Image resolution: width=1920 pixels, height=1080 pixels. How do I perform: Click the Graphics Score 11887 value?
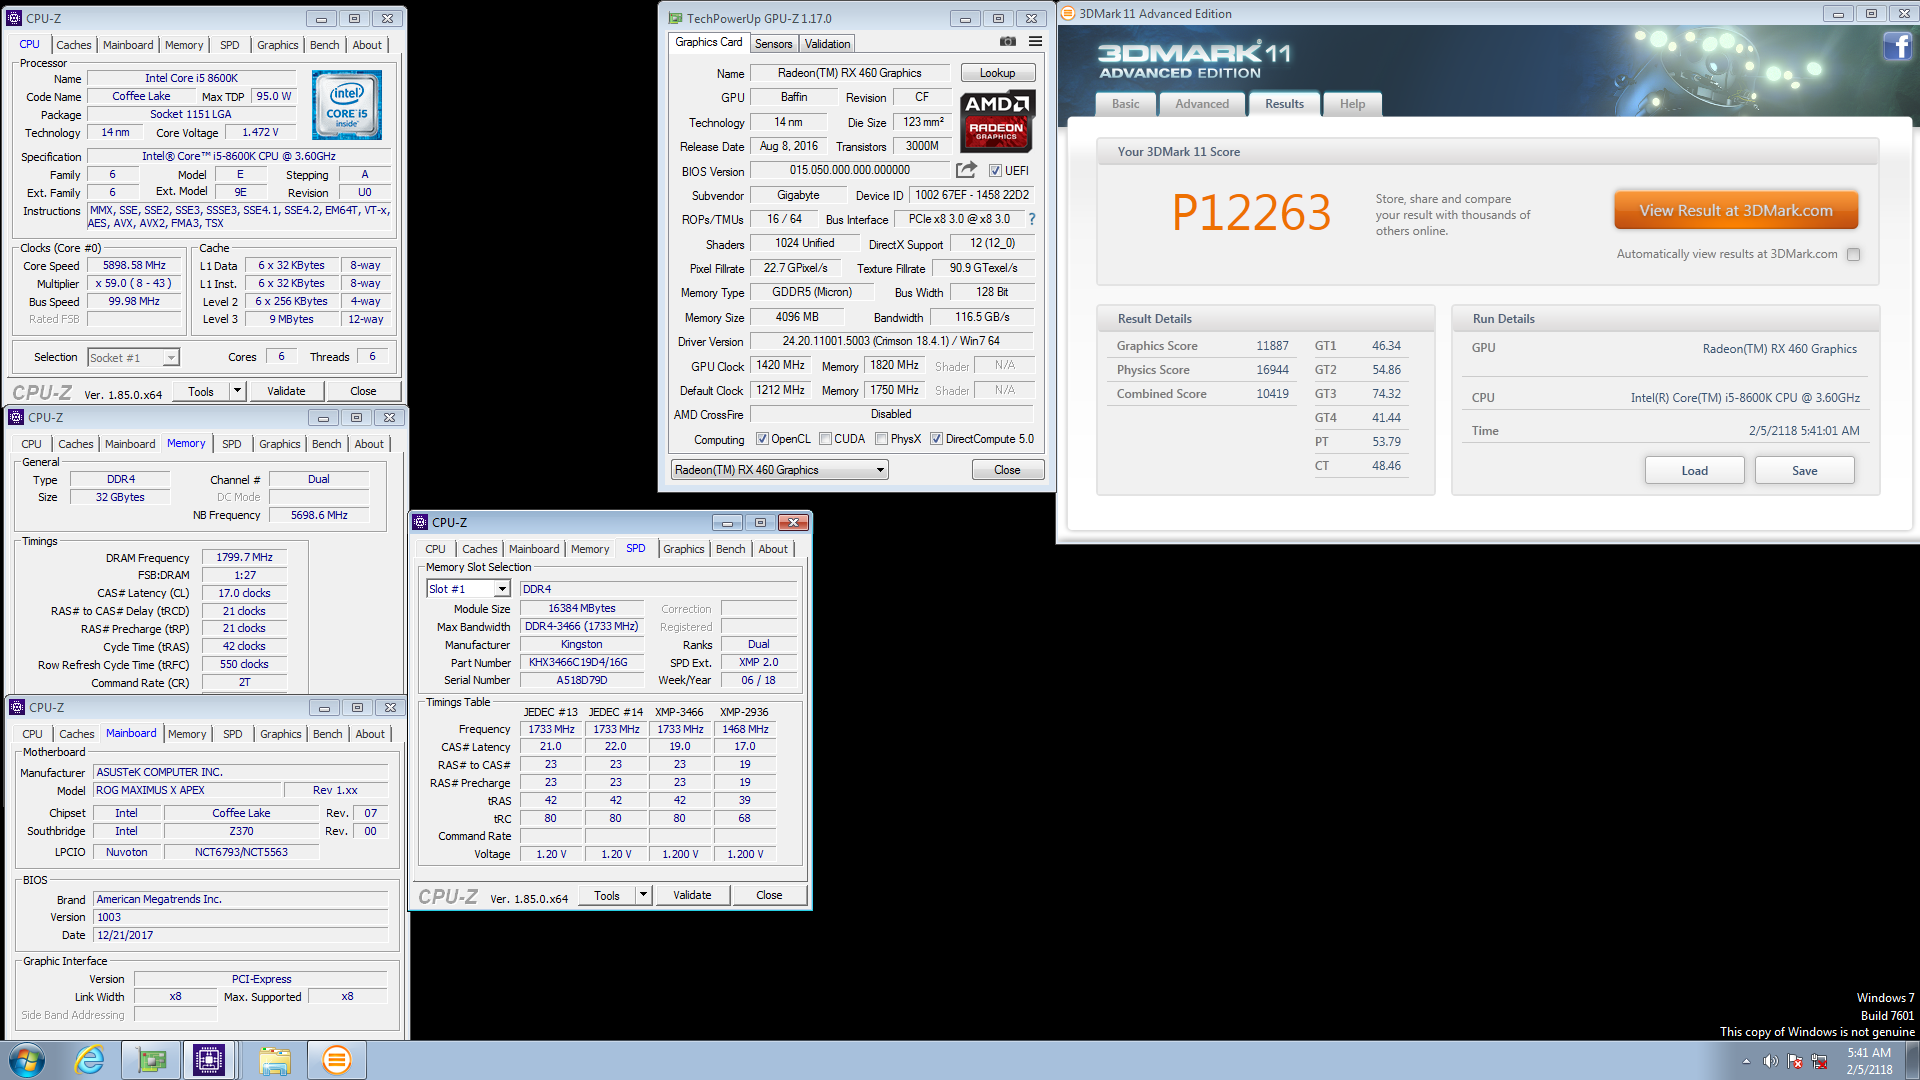[1272, 346]
